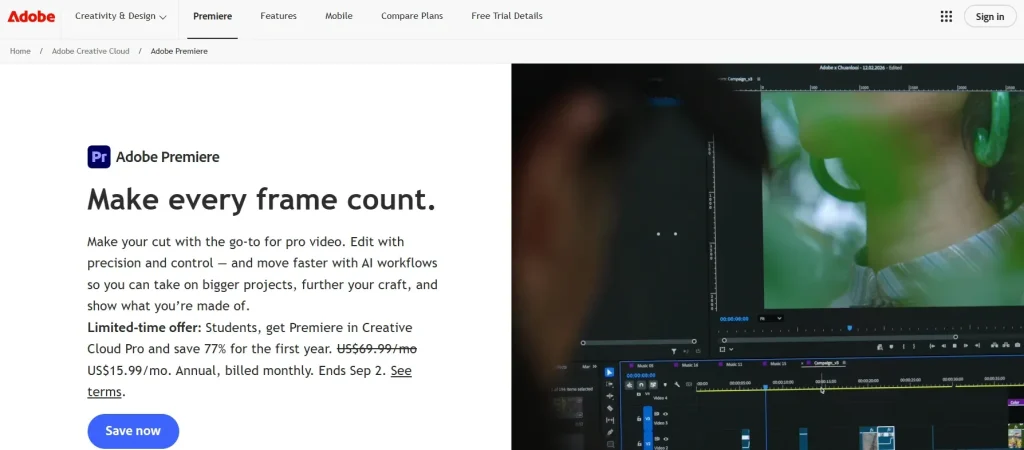Open the Features navigation item
The width and height of the screenshot is (1024, 450).
[x=278, y=16]
